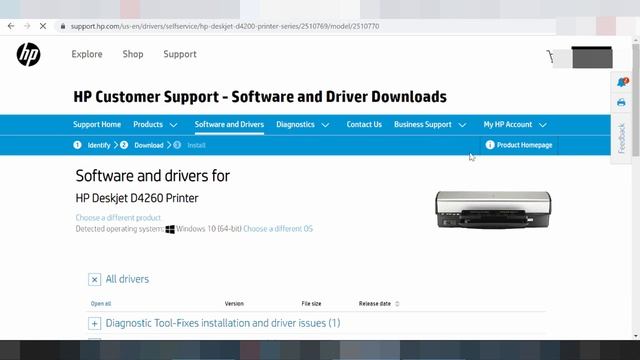Image resolution: width=640 pixels, height=360 pixels.
Task: Open My HP Account dropdown
Action: (515, 124)
